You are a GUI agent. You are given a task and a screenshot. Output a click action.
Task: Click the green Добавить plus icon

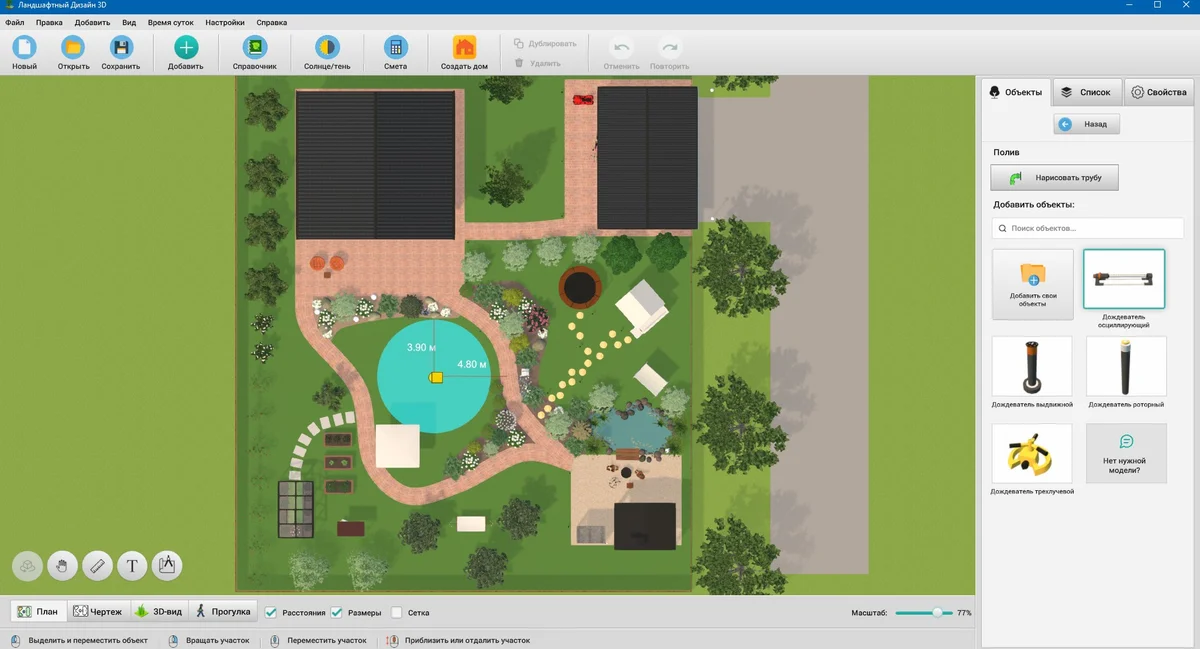click(186, 47)
